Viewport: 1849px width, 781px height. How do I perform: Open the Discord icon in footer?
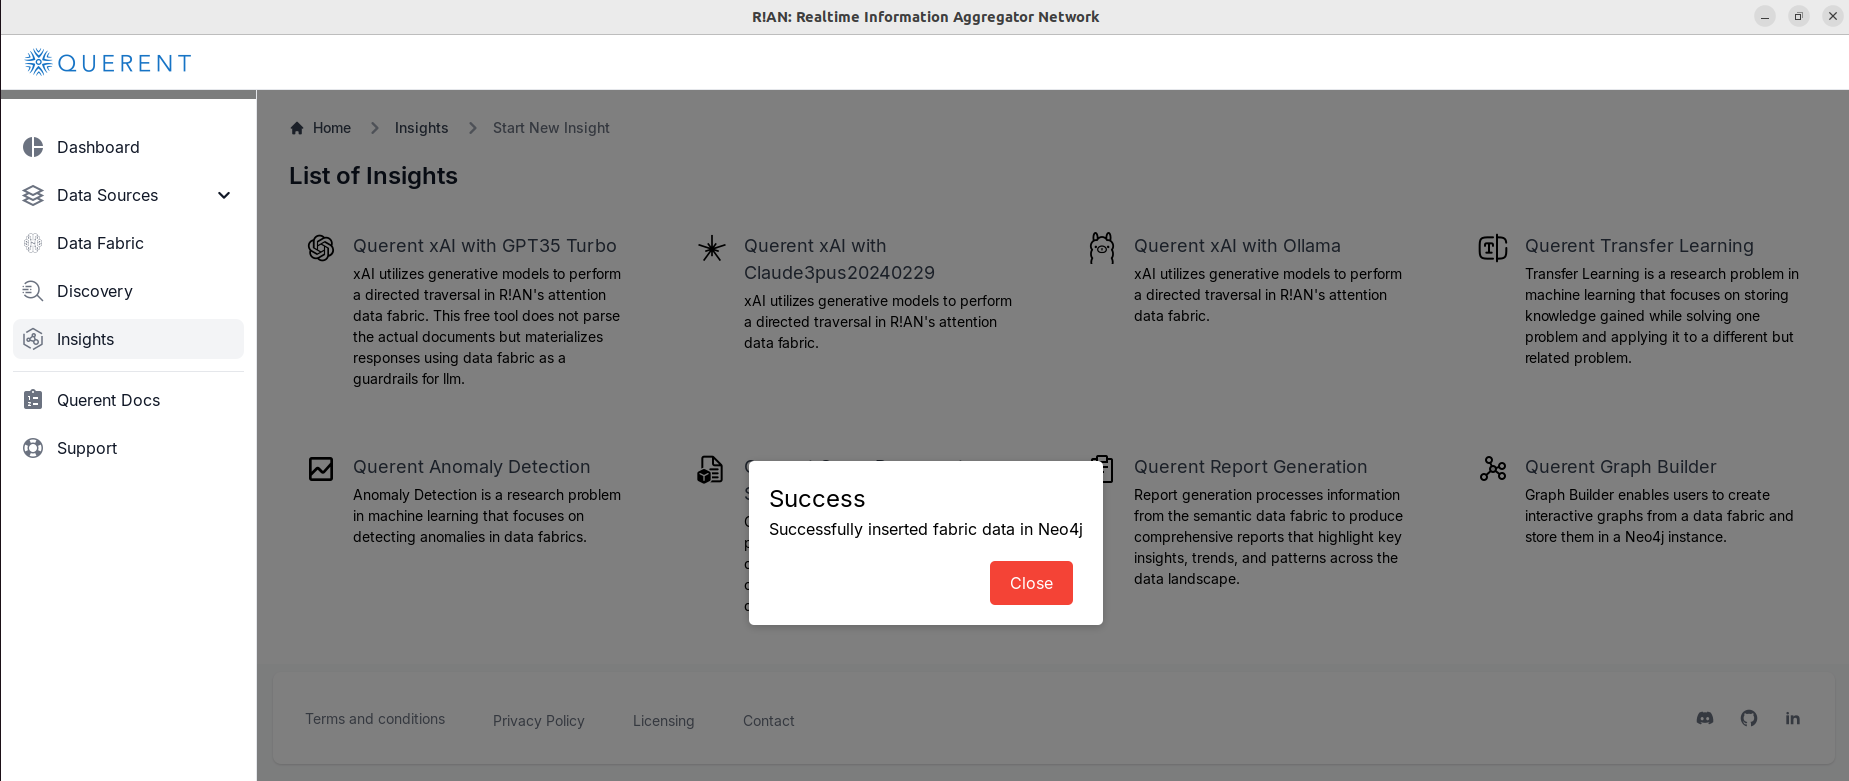click(1705, 718)
